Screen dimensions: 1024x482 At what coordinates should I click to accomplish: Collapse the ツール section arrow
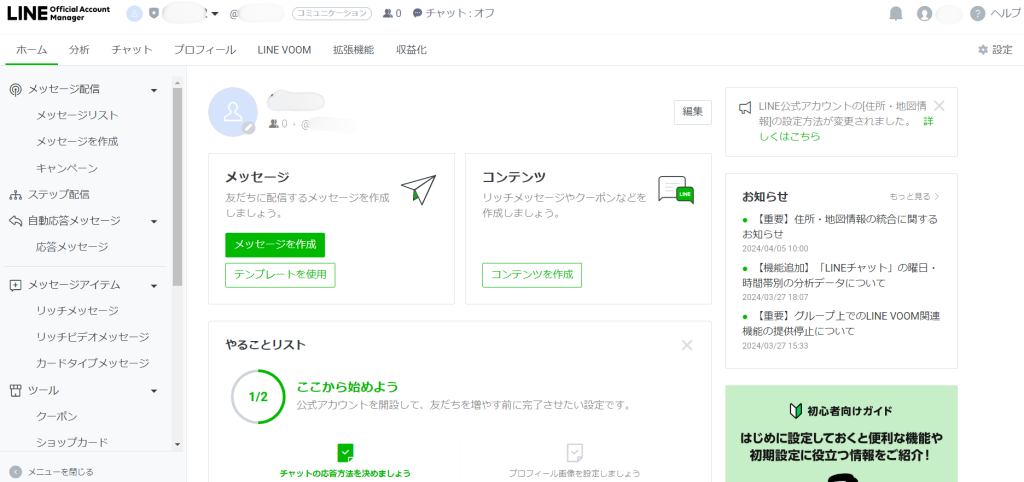[154, 391]
